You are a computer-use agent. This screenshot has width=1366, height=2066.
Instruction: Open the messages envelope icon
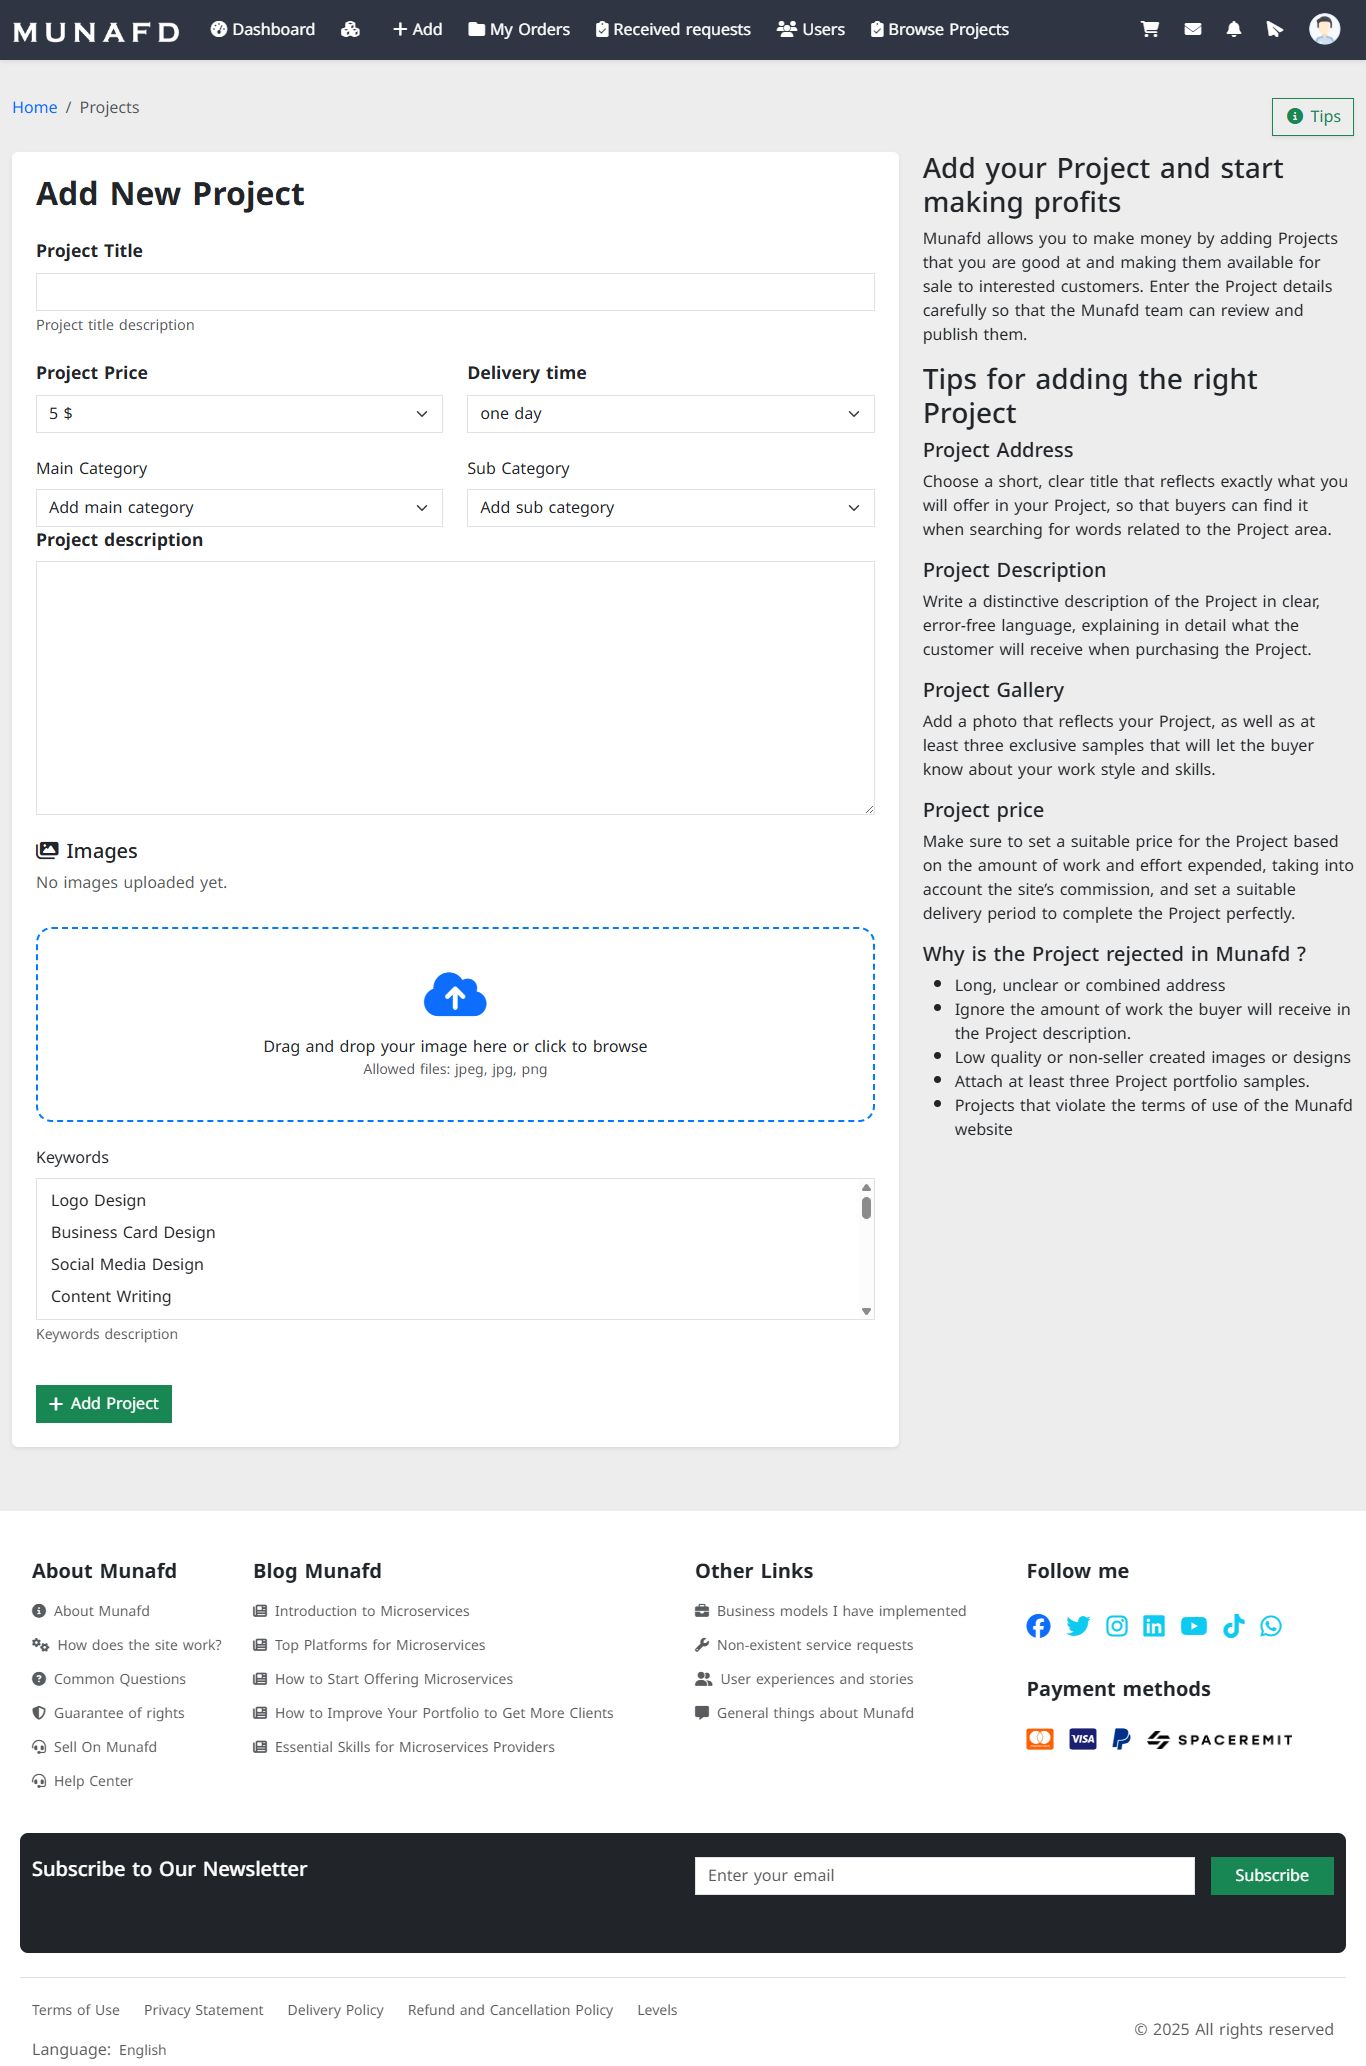pos(1192,29)
